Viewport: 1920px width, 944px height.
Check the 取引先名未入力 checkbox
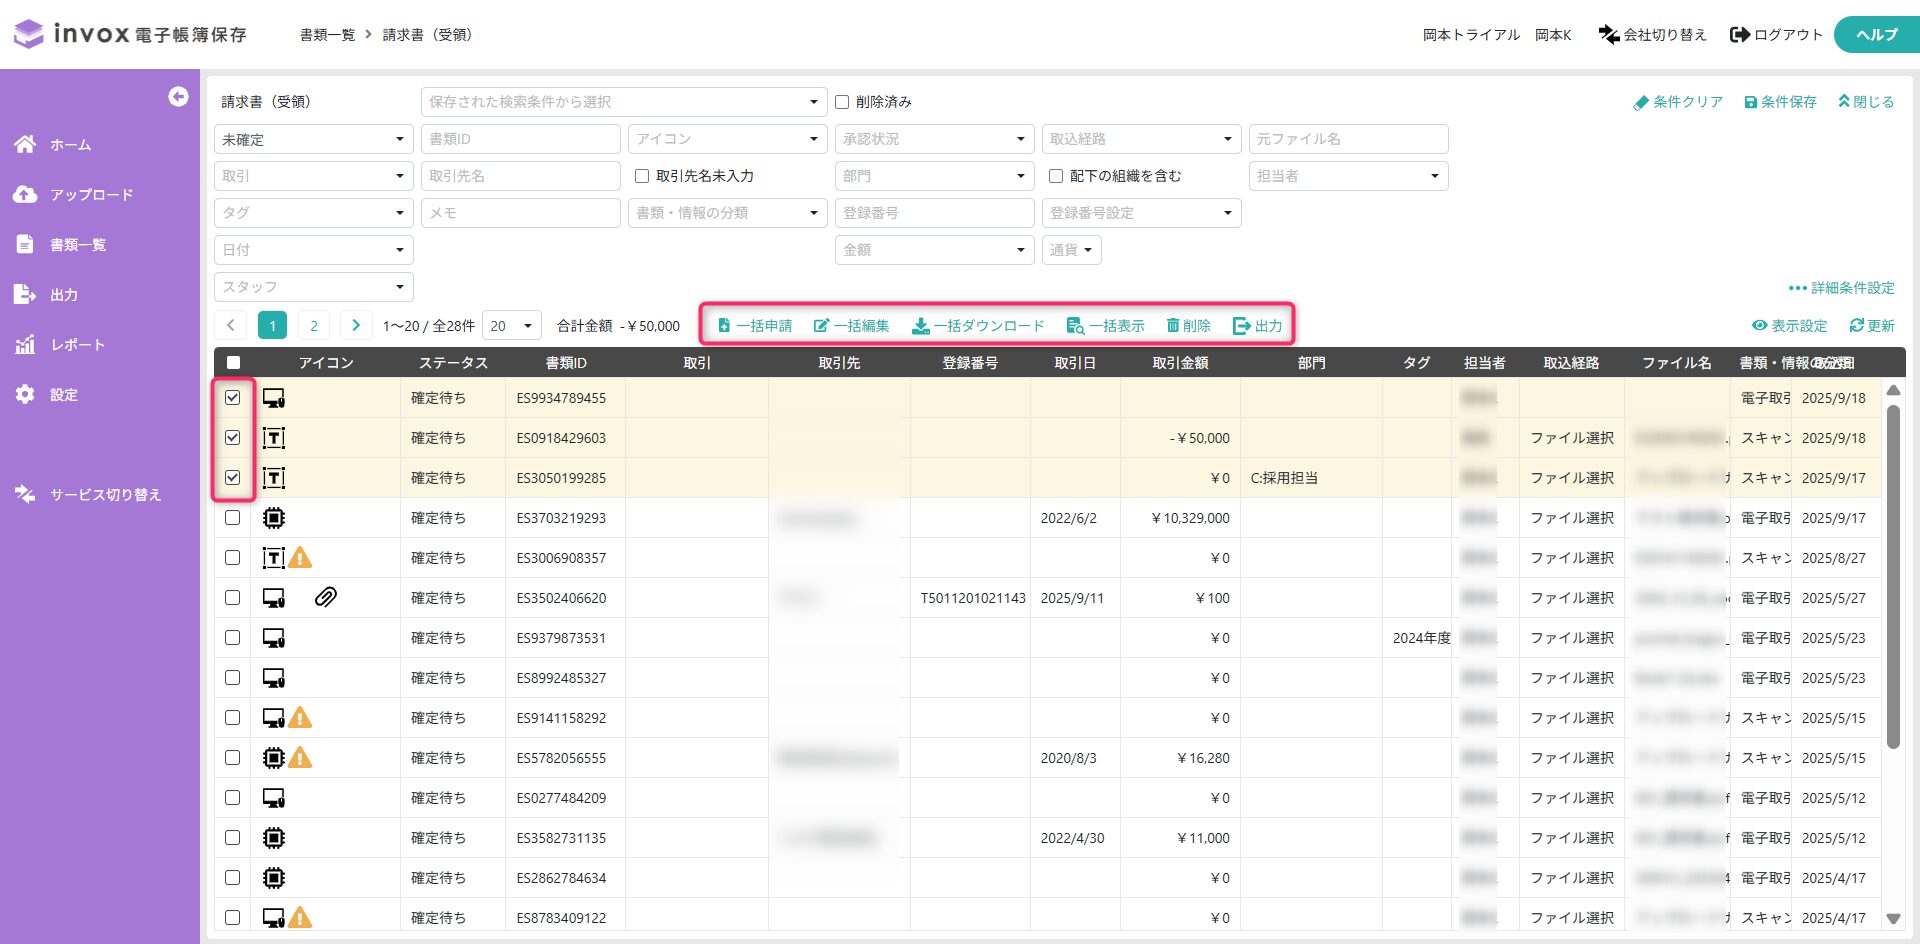(x=642, y=176)
